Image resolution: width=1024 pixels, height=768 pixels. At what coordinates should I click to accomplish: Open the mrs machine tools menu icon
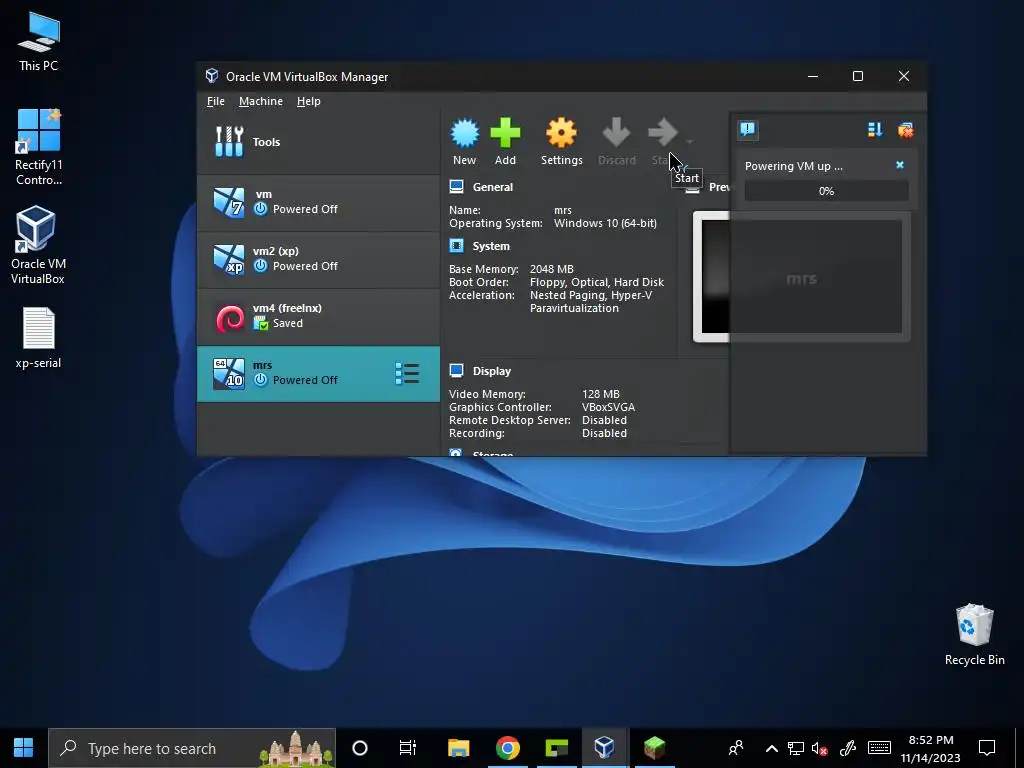(x=407, y=374)
